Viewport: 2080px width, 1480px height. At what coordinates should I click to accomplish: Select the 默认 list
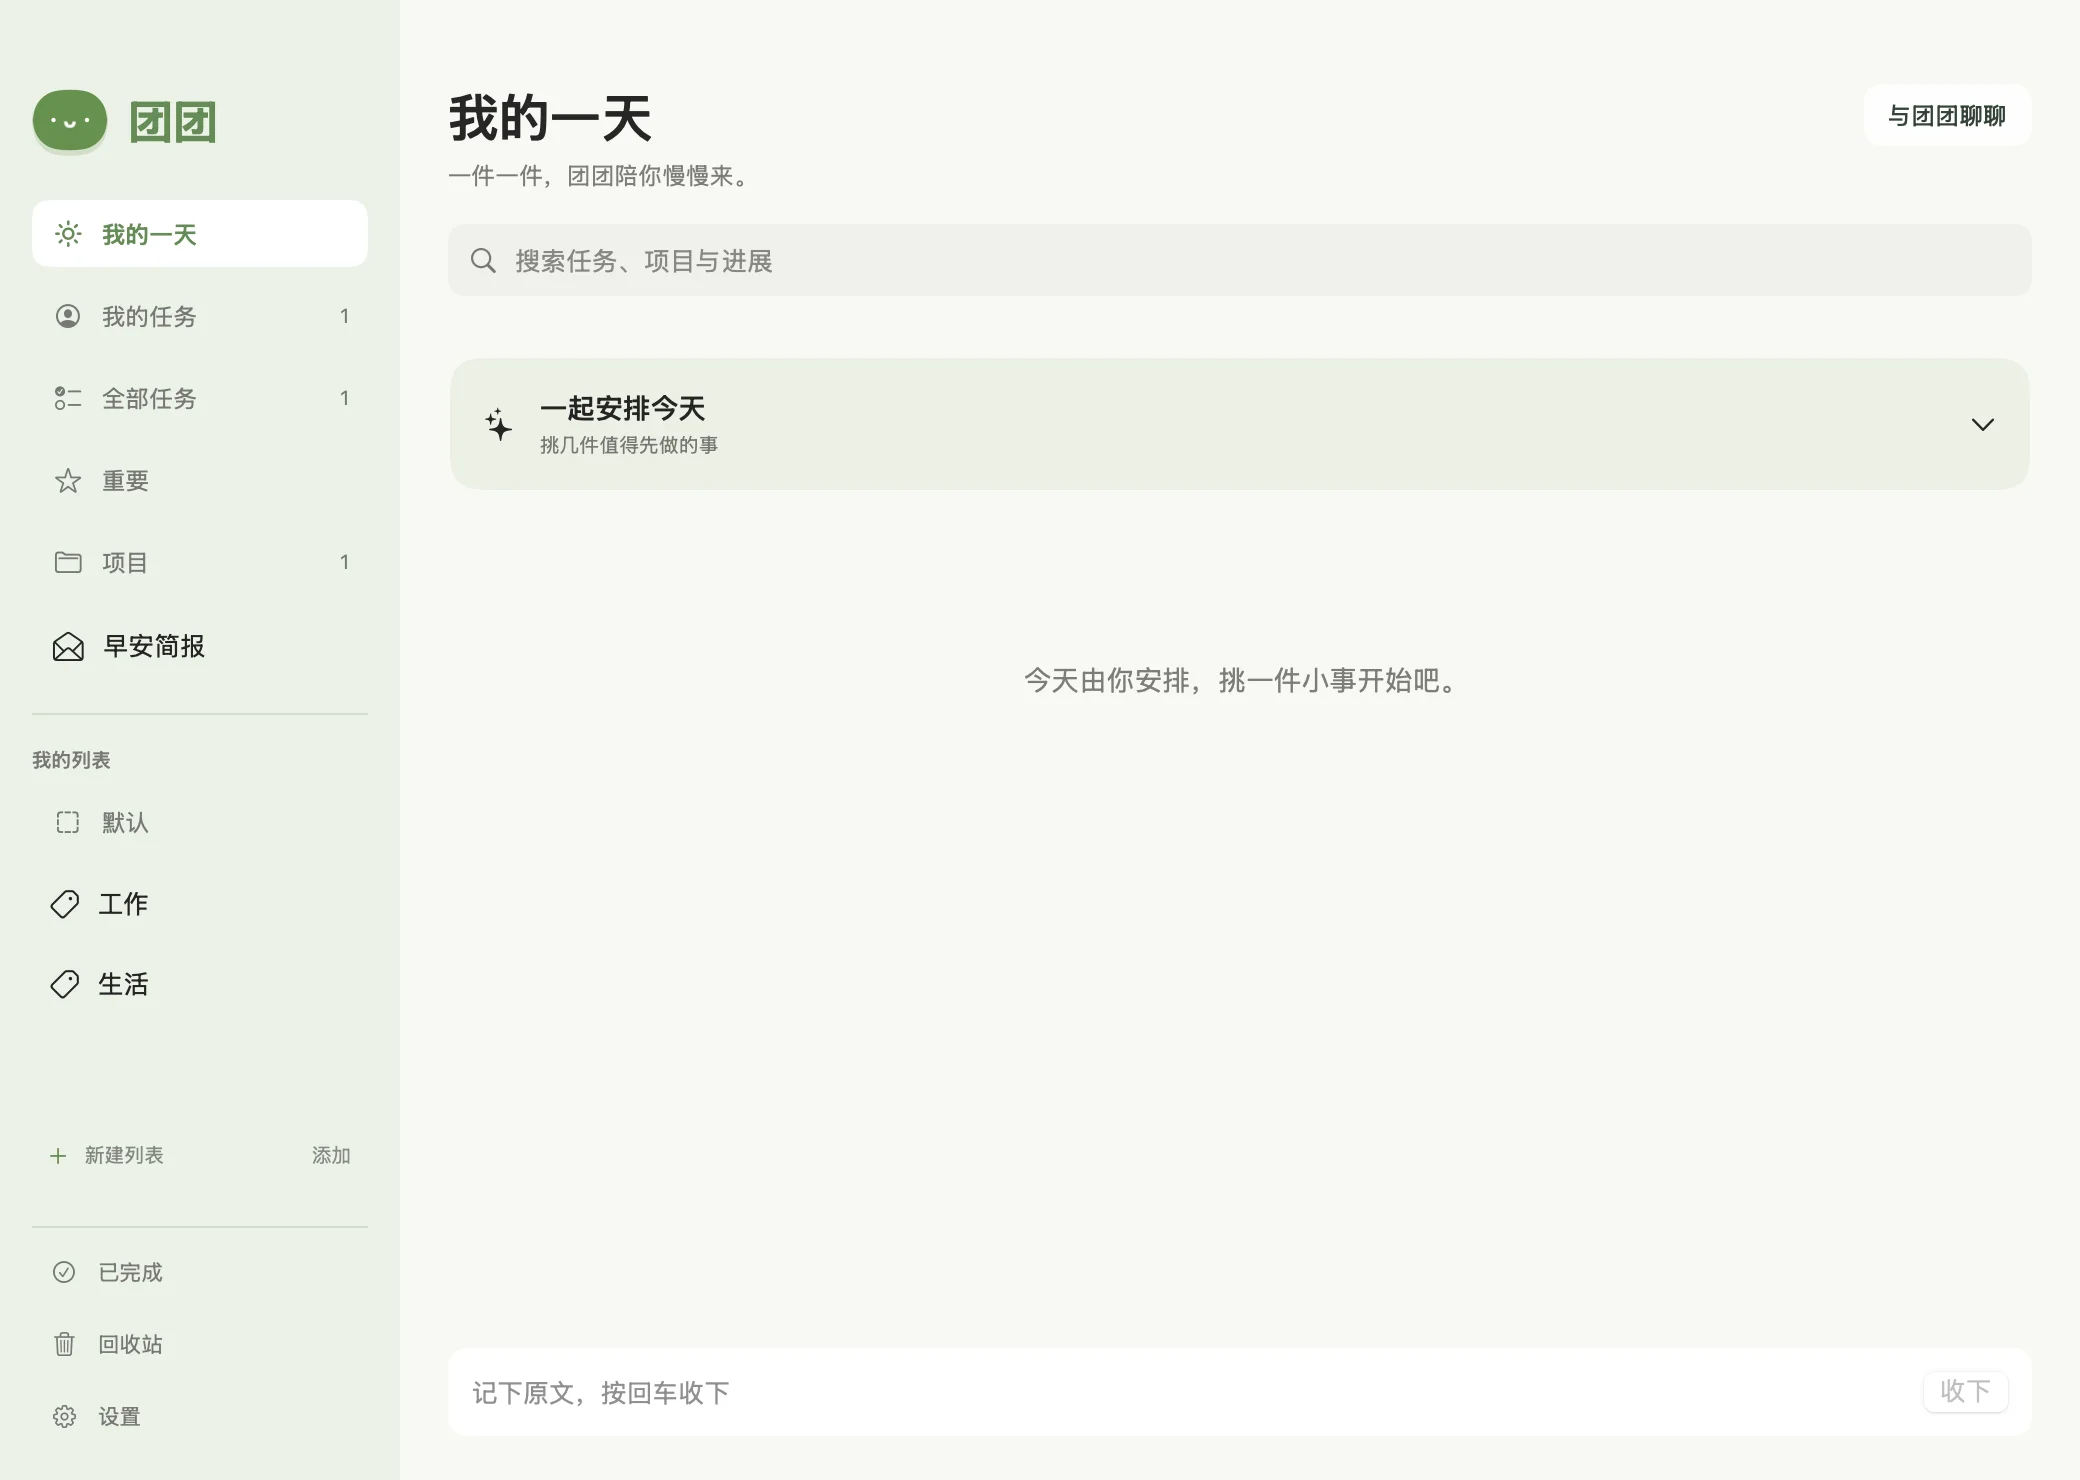(x=200, y=822)
